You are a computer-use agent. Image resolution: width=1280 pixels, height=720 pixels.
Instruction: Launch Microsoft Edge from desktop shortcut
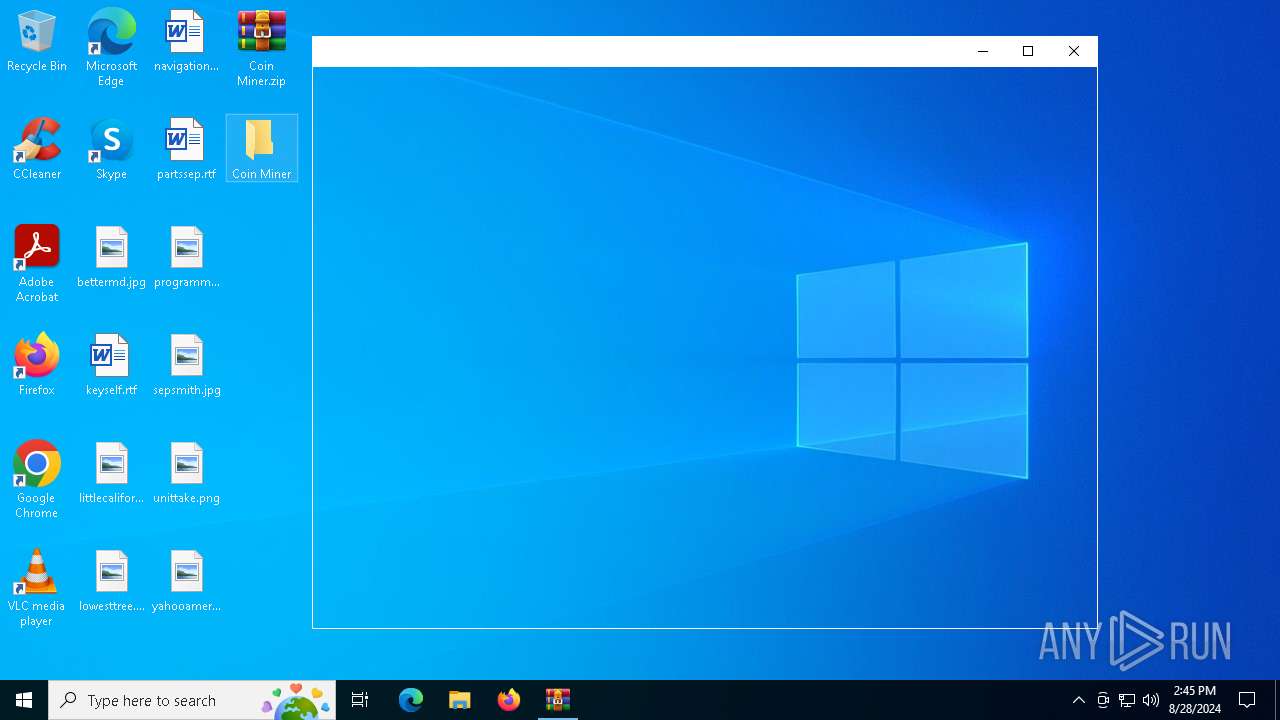[111, 48]
